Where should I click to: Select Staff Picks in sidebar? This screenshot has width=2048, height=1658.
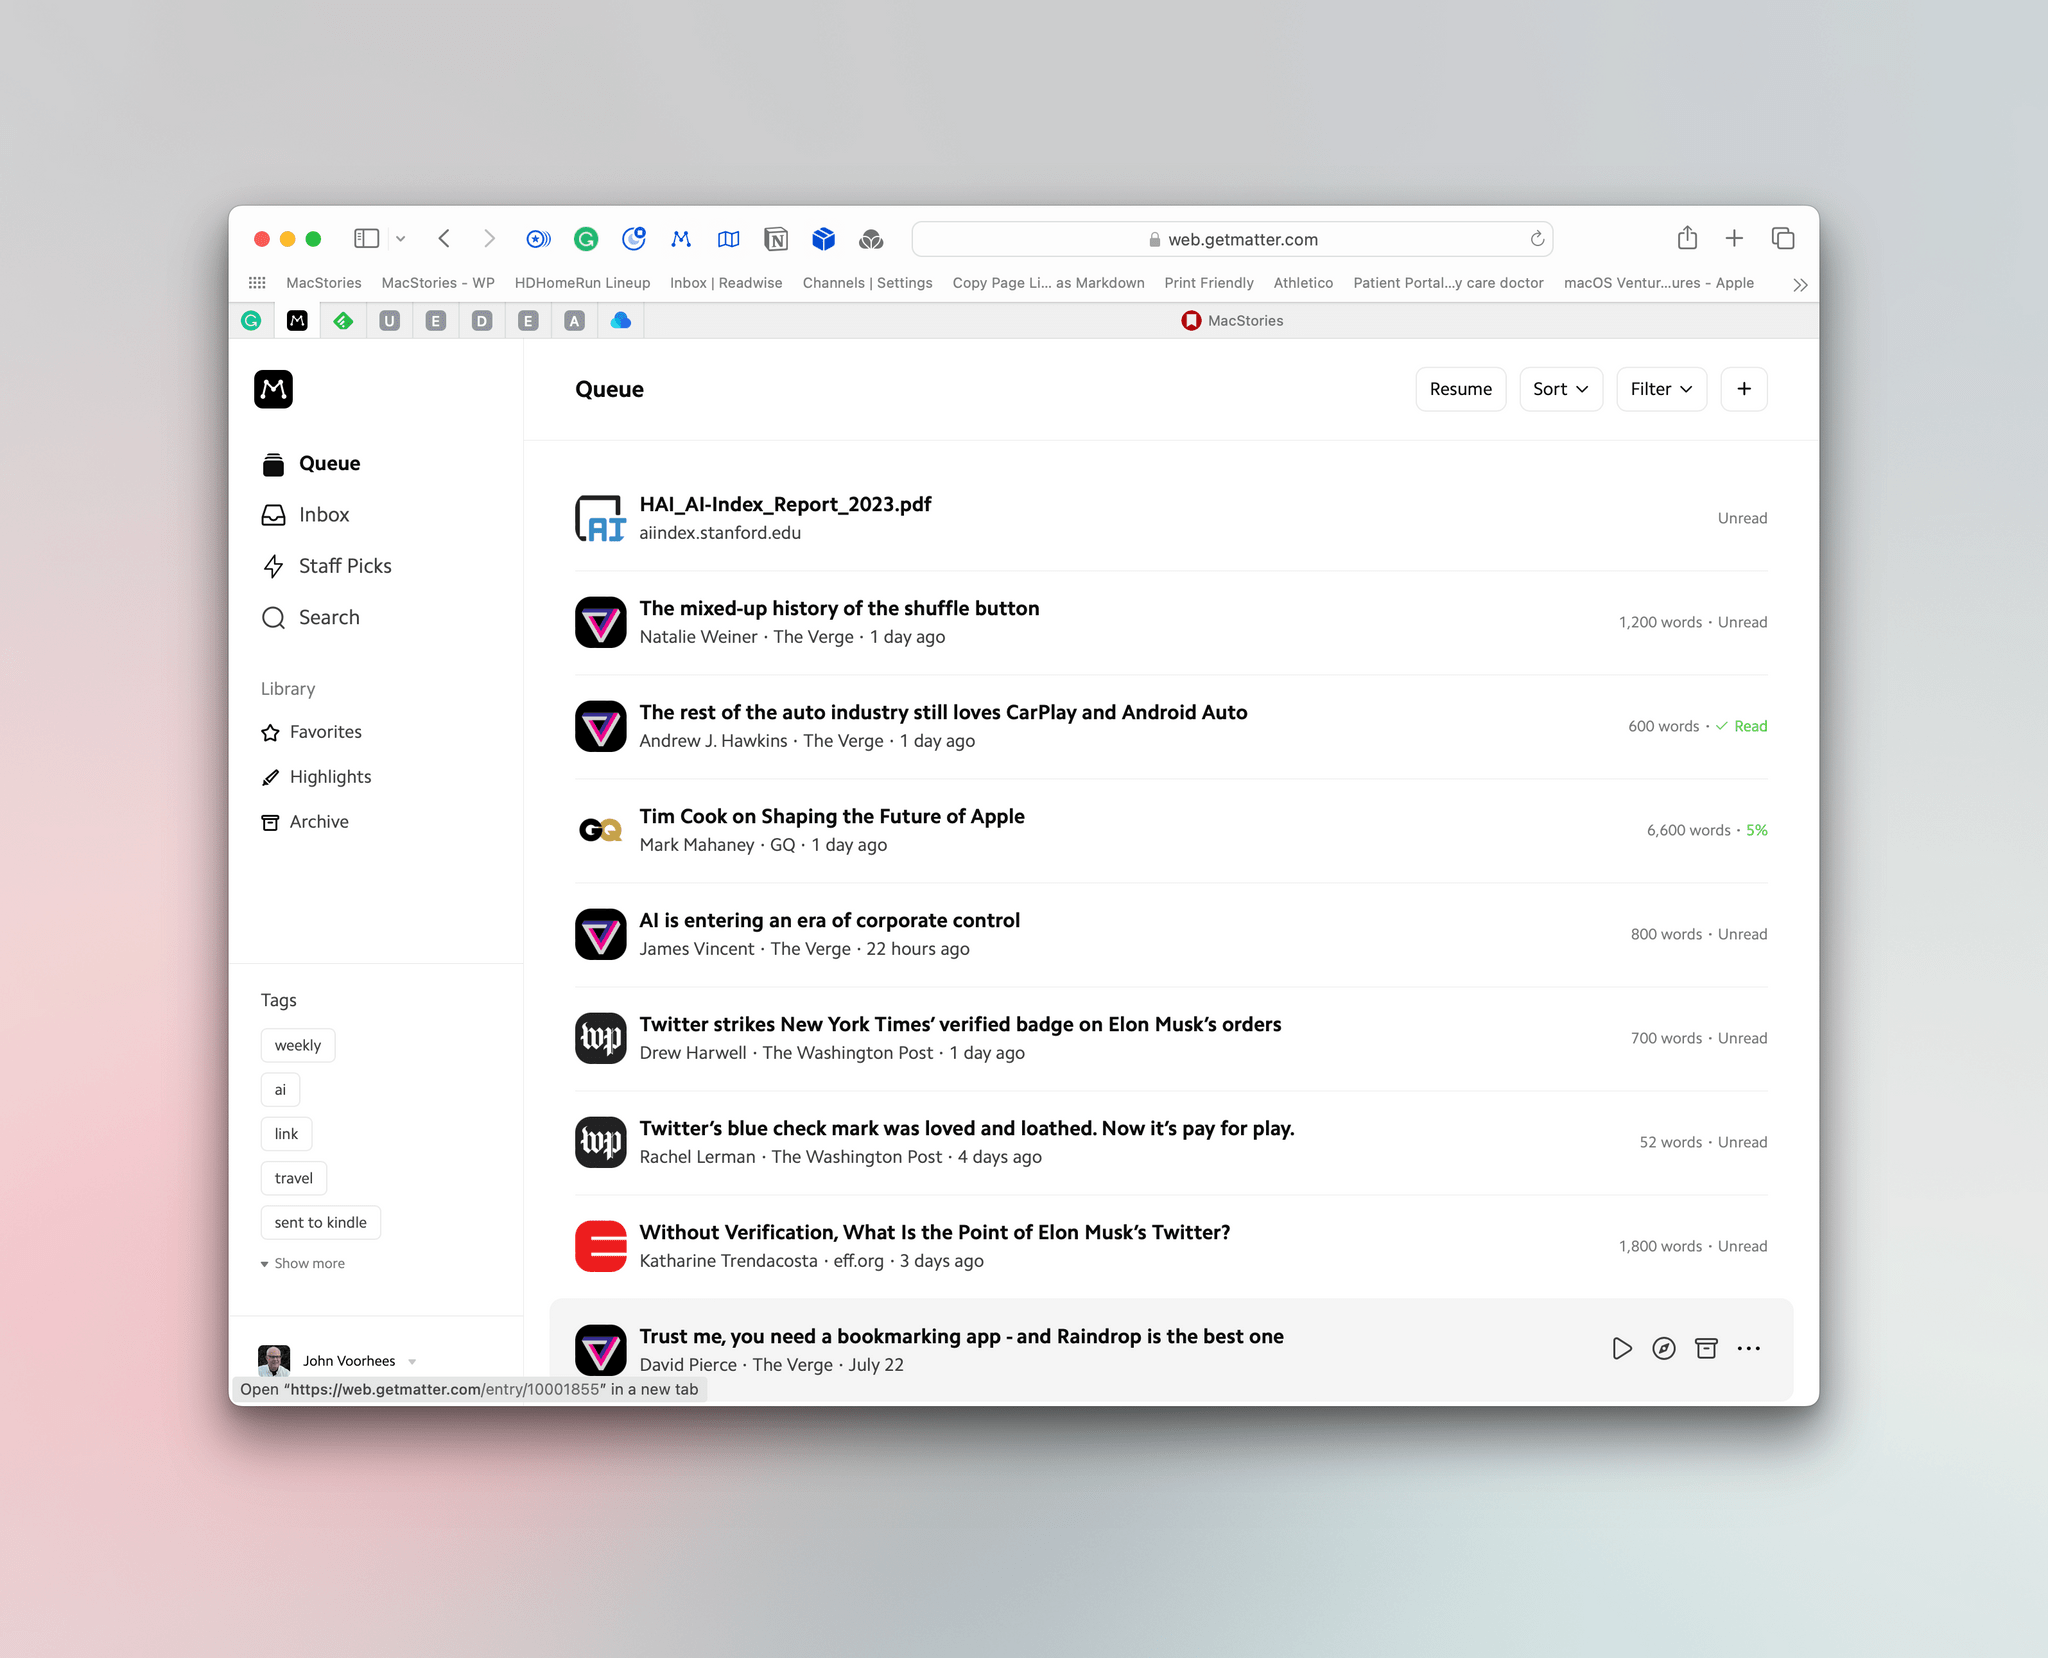click(x=345, y=563)
